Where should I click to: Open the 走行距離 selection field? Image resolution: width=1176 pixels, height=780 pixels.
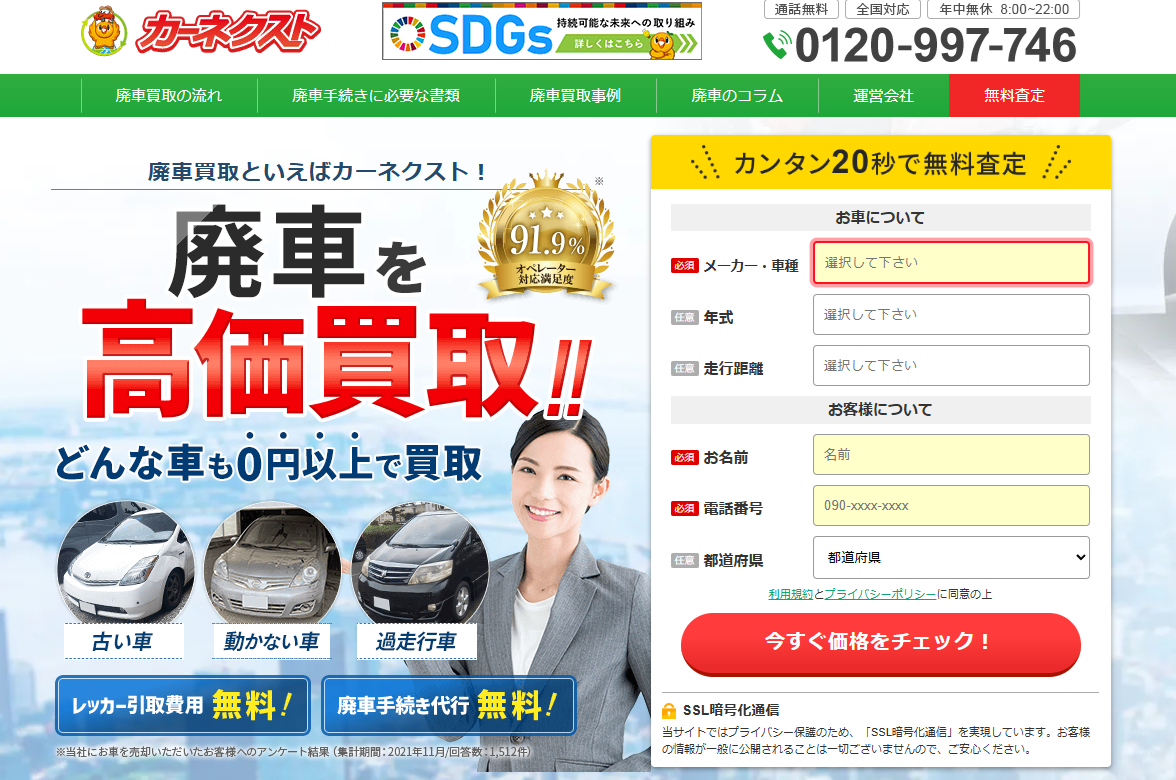pyautogui.click(x=951, y=365)
